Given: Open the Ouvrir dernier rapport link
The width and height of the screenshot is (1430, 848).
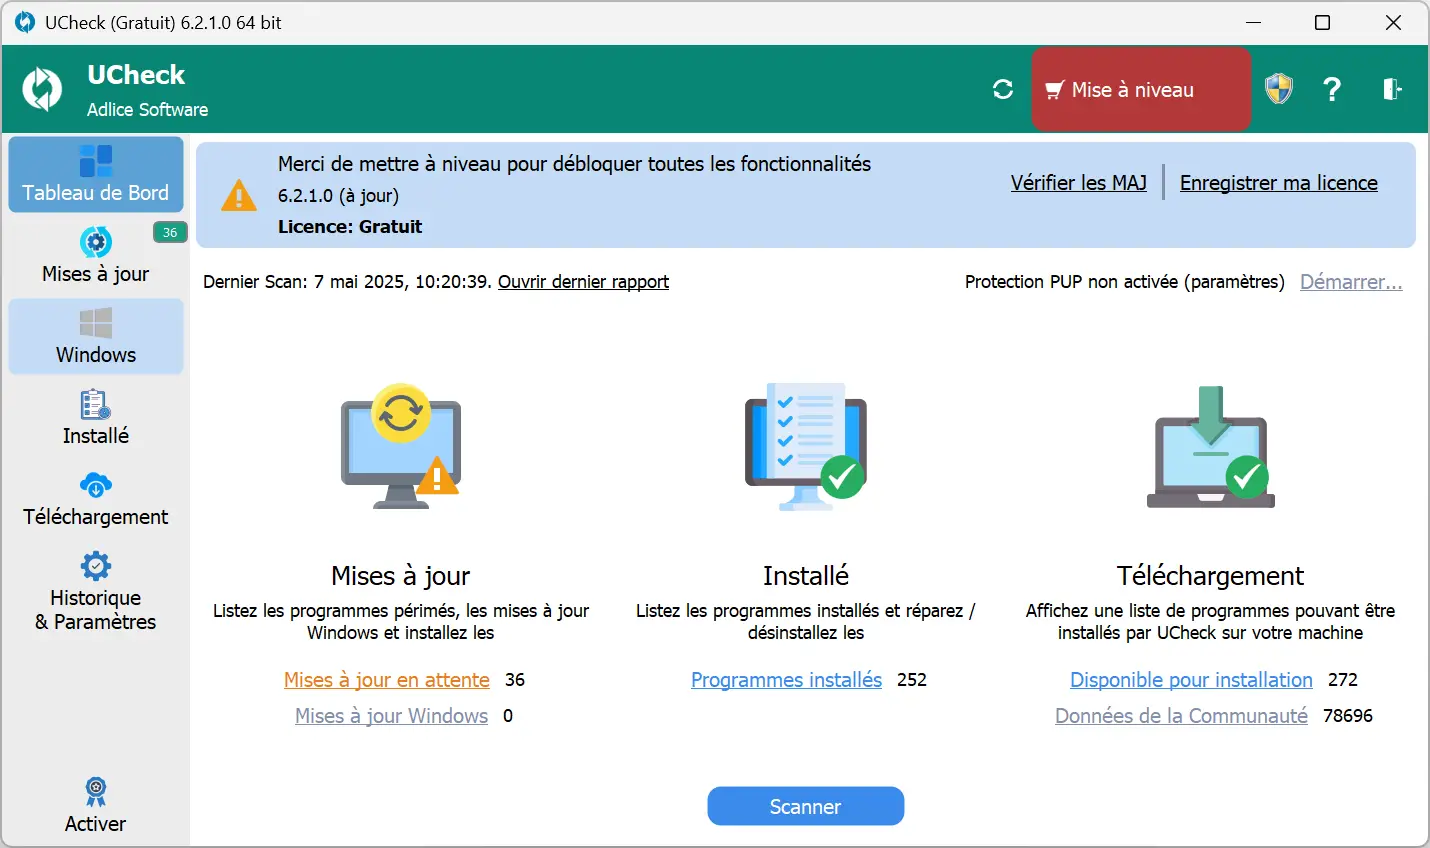Looking at the screenshot, I should (583, 282).
